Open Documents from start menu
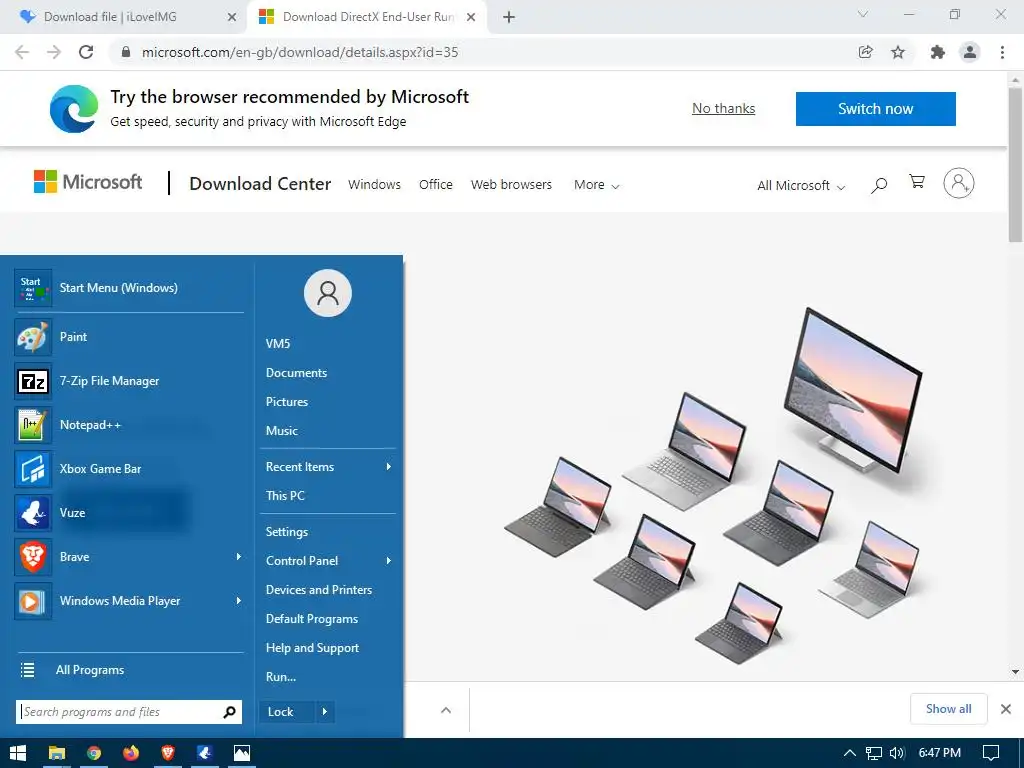This screenshot has height=768, width=1024. coord(296,373)
